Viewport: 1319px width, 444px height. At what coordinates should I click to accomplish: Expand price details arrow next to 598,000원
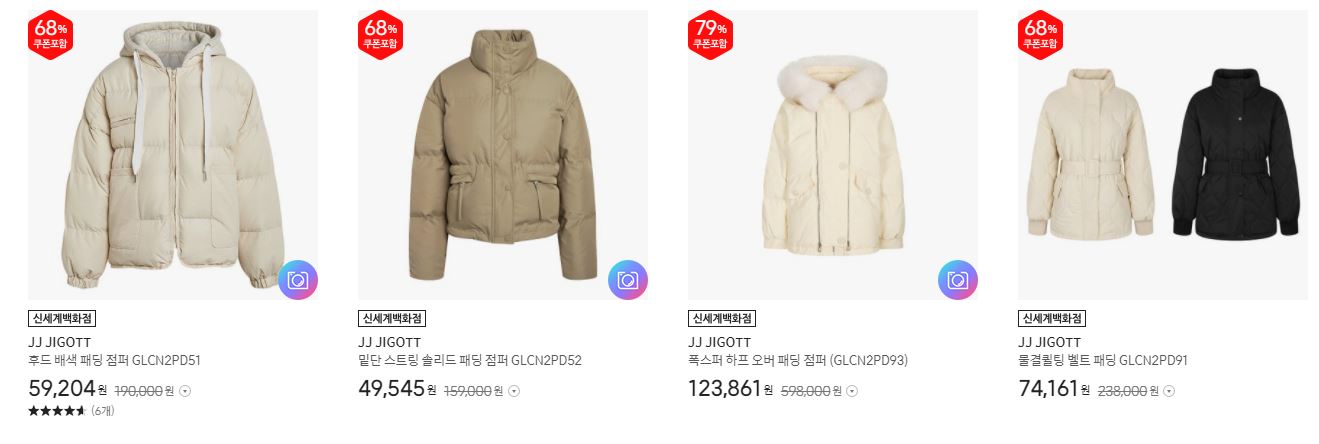tap(852, 391)
